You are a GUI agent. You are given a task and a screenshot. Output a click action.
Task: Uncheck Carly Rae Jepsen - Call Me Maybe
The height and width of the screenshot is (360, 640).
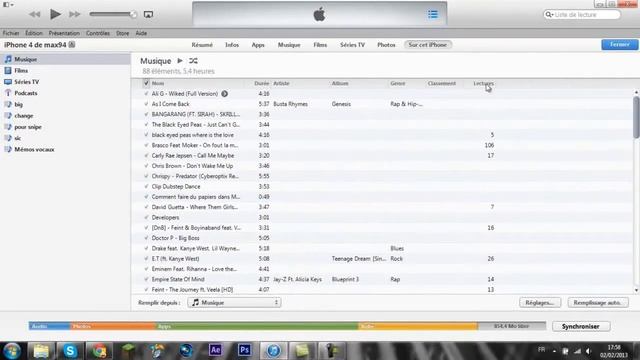[146, 156]
